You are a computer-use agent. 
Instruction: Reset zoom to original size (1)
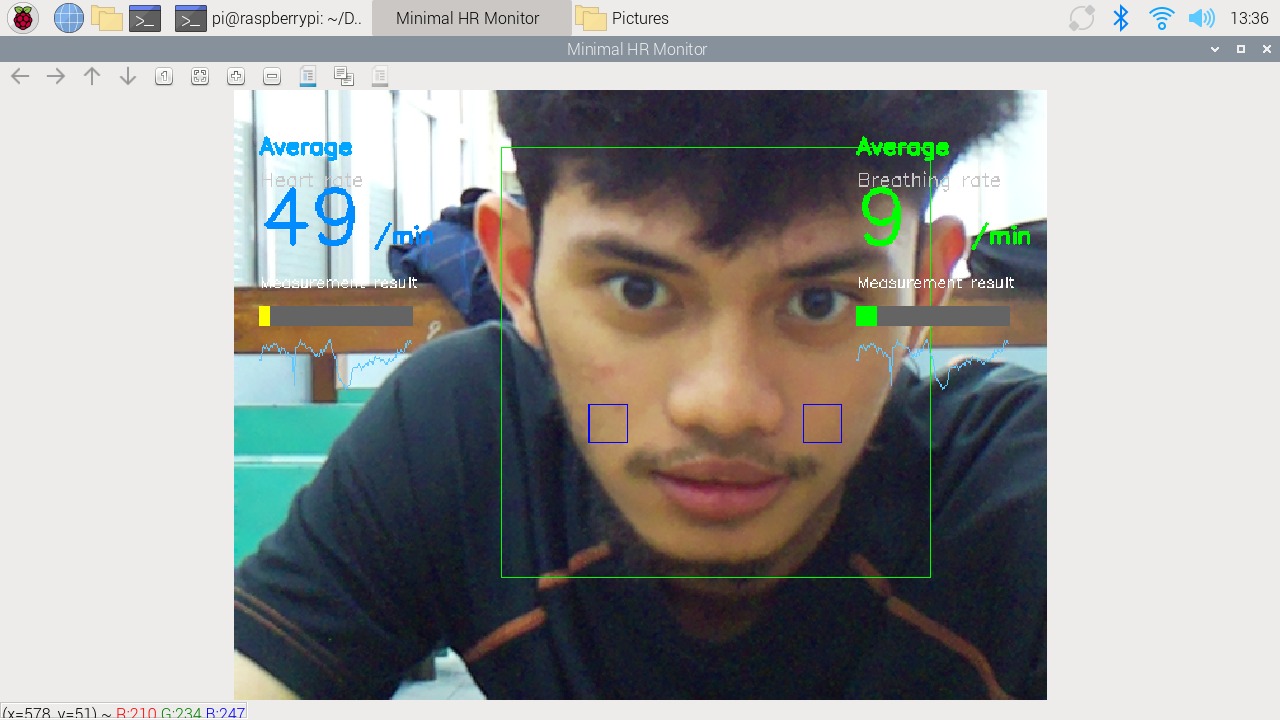pyautogui.click(x=164, y=76)
